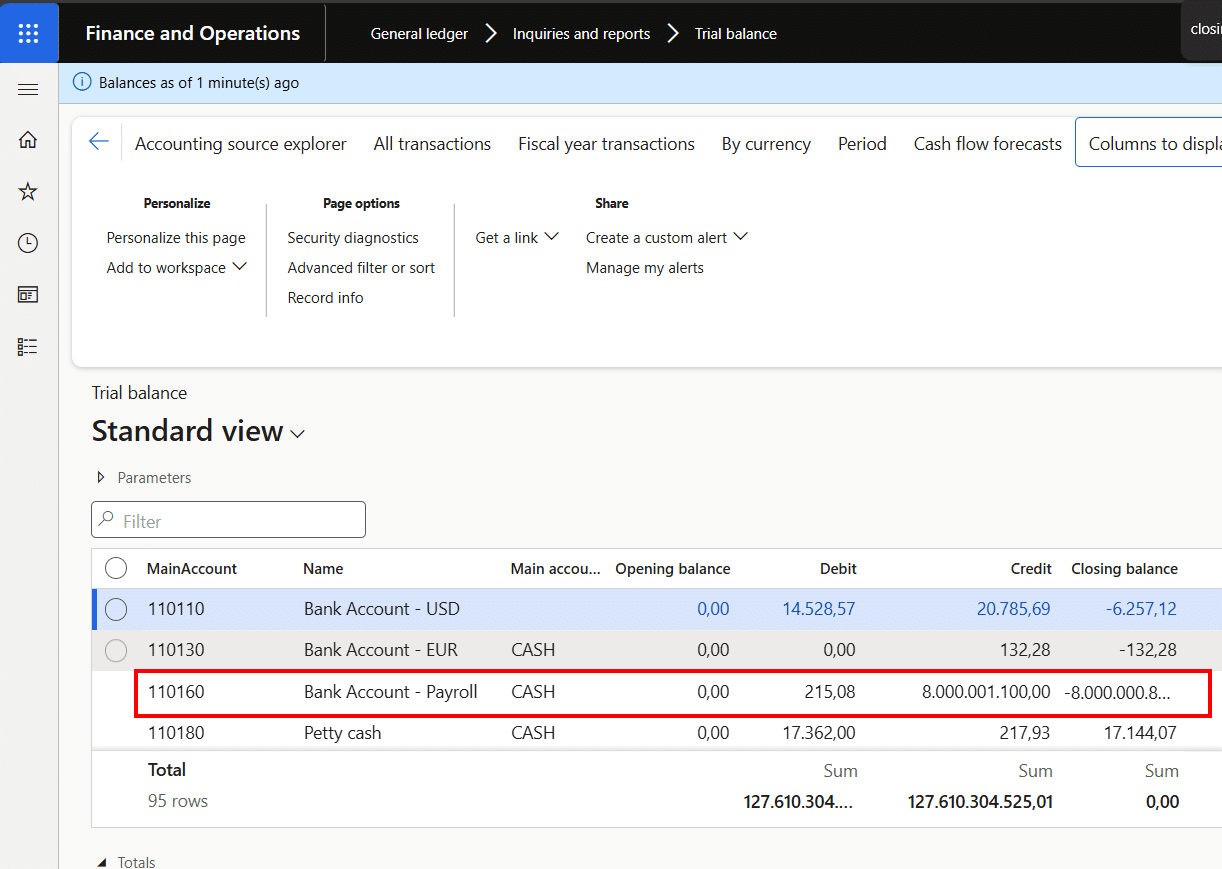Click the search icon in Filter box
The image size is (1222, 869).
click(x=106, y=520)
